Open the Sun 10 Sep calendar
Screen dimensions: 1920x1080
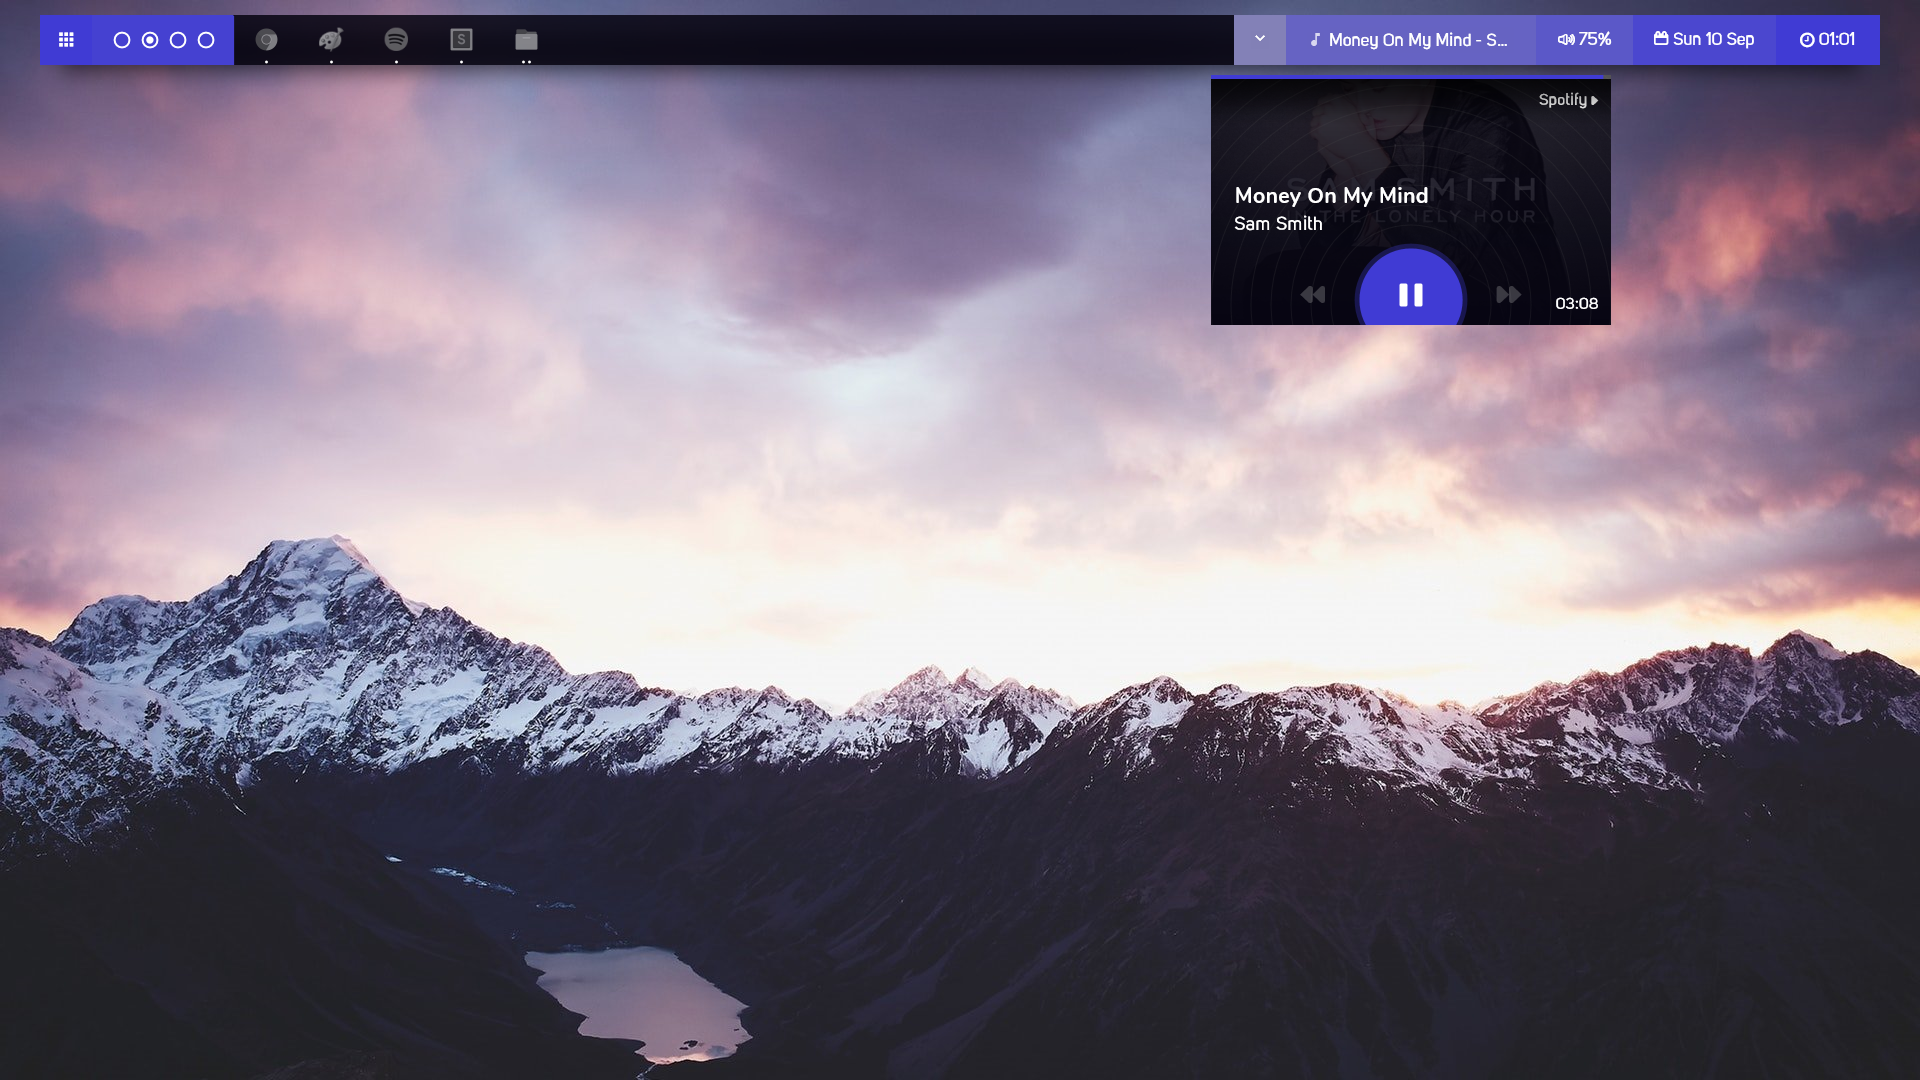[1704, 40]
